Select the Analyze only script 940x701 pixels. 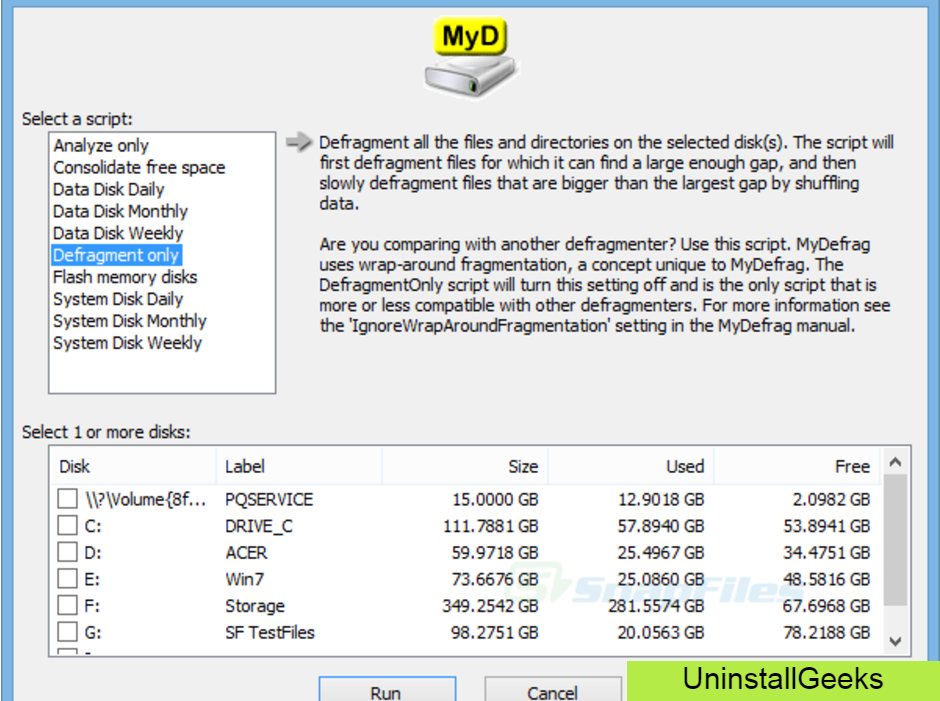[x=101, y=145]
